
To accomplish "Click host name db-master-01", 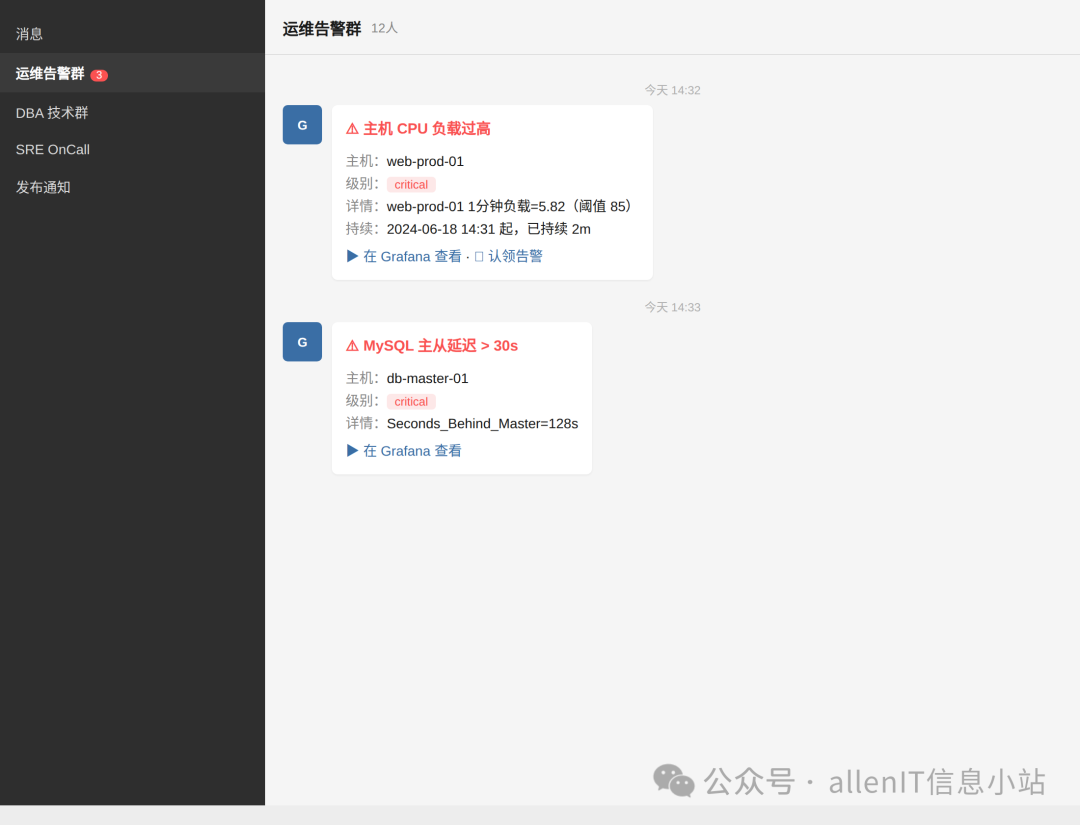I will (427, 378).
